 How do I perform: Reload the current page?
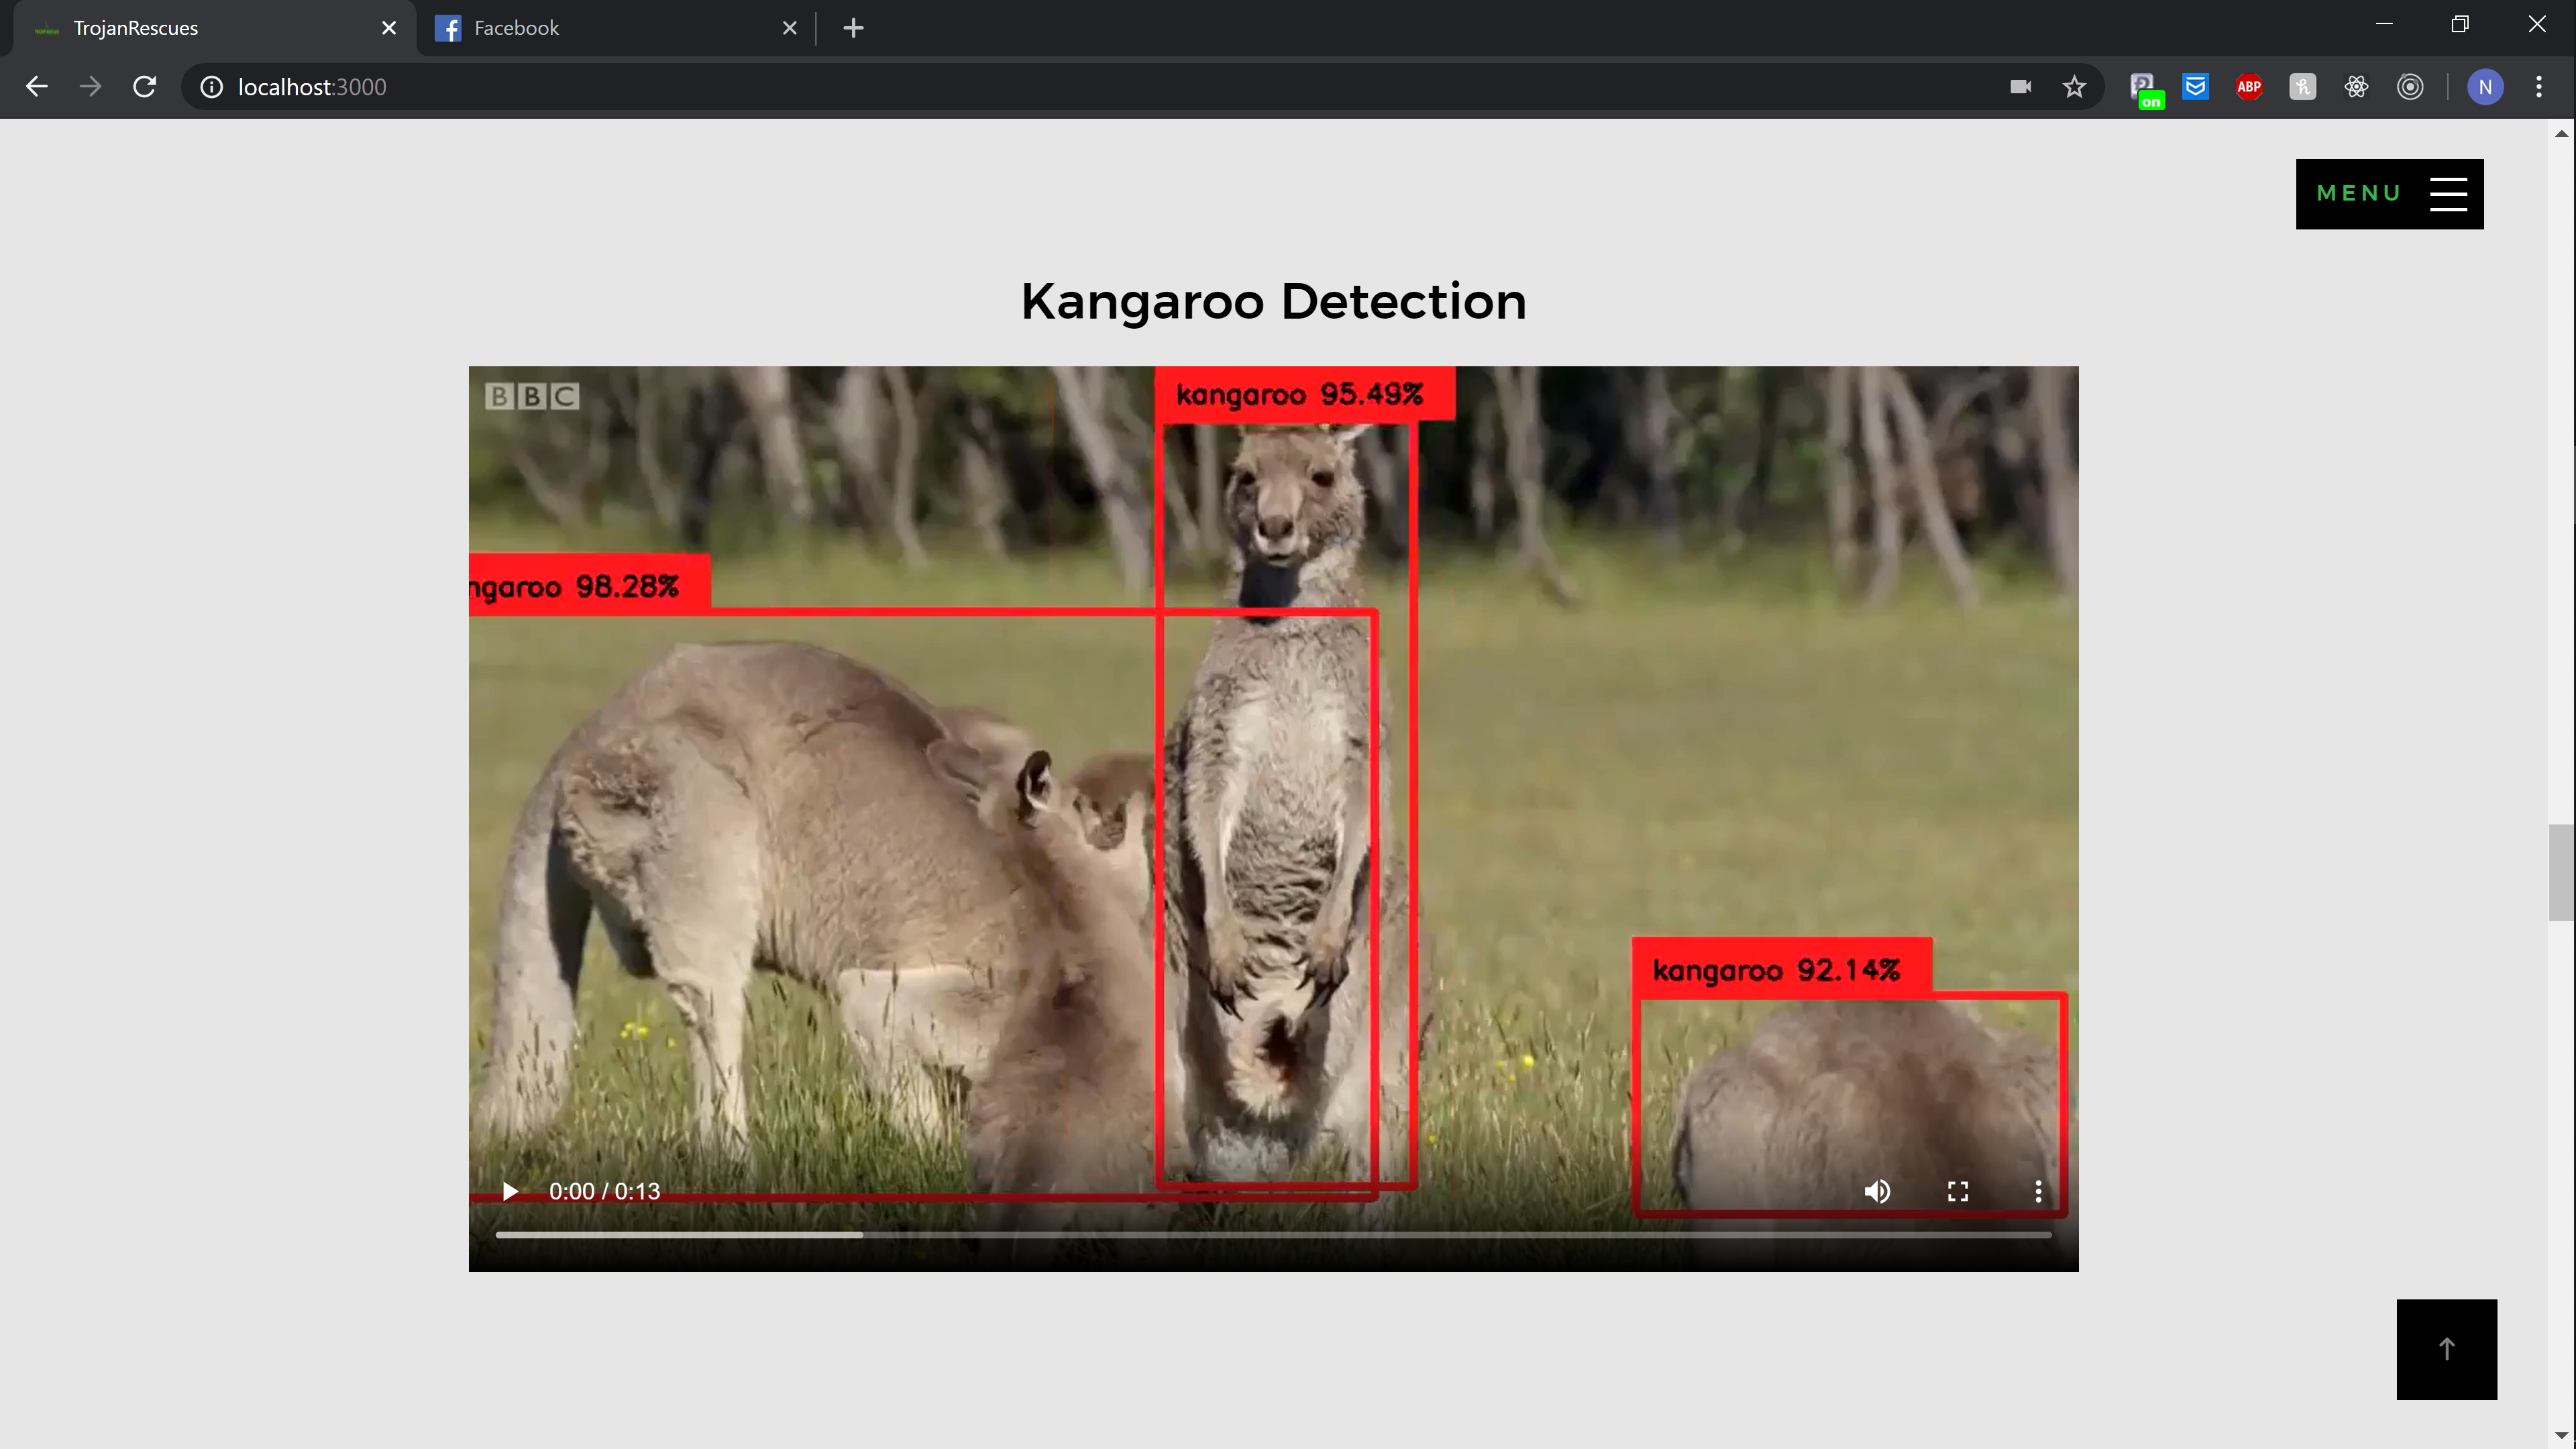145,87
